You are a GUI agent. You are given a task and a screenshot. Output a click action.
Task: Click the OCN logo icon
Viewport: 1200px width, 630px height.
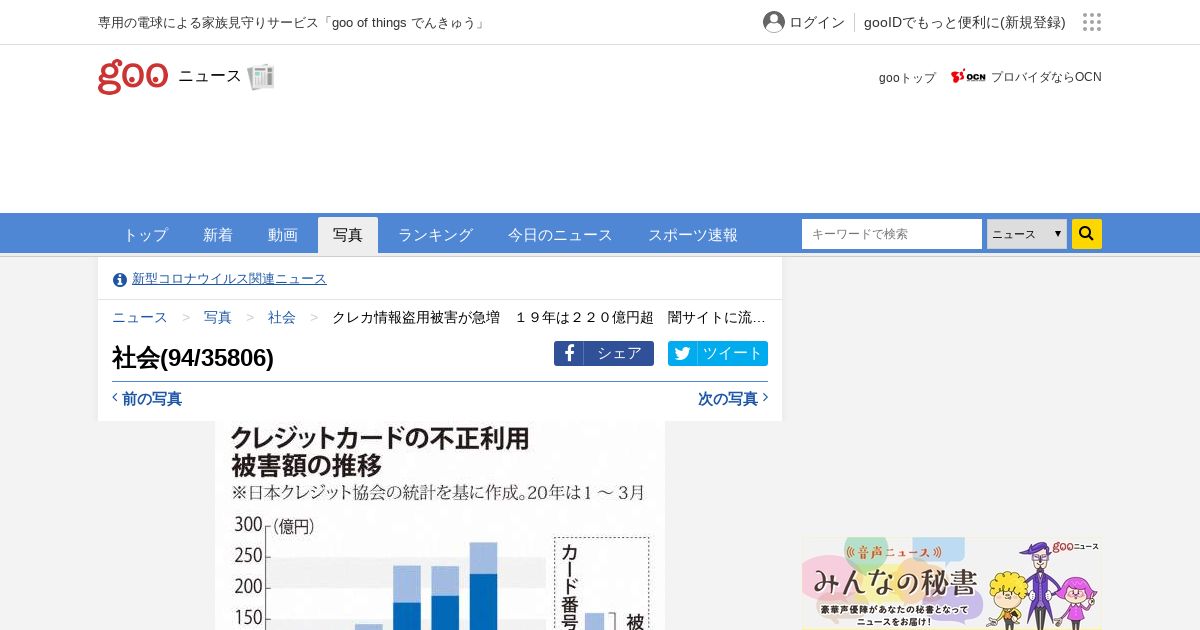(968, 77)
